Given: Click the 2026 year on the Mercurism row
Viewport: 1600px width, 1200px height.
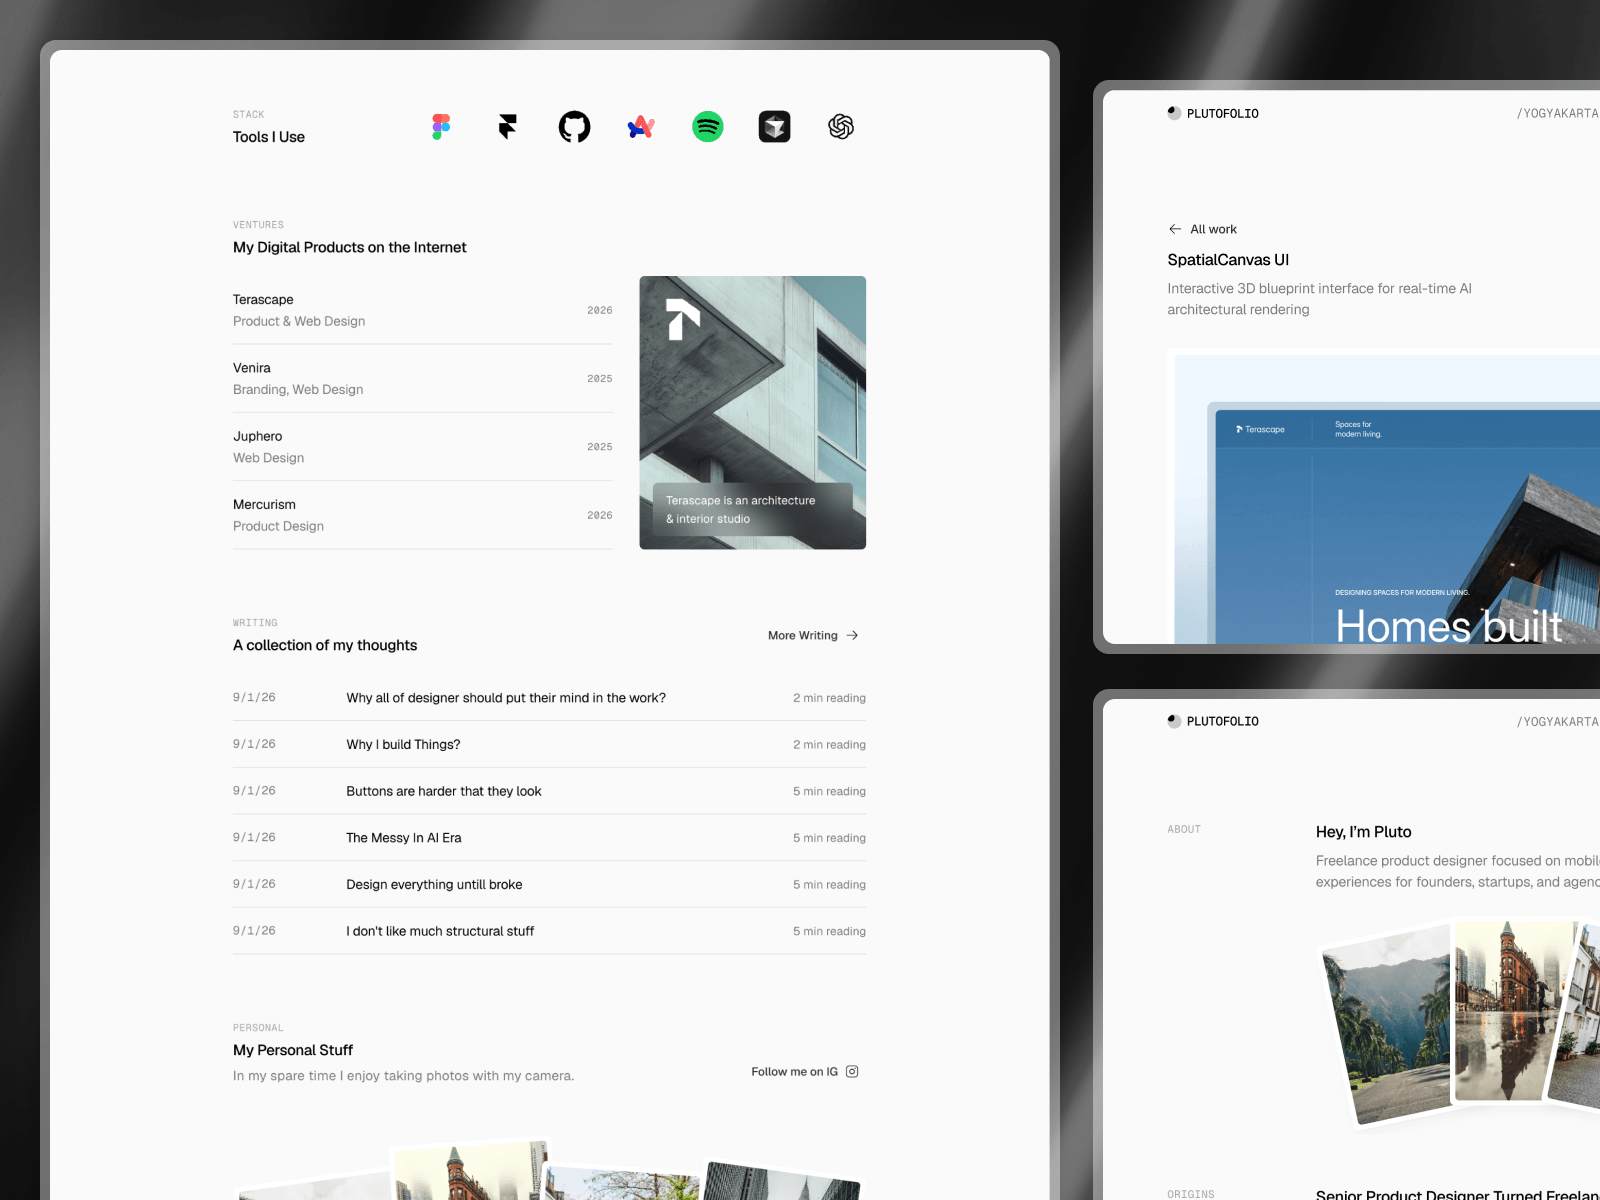Looking at the screenshot, I should (600, 515).
